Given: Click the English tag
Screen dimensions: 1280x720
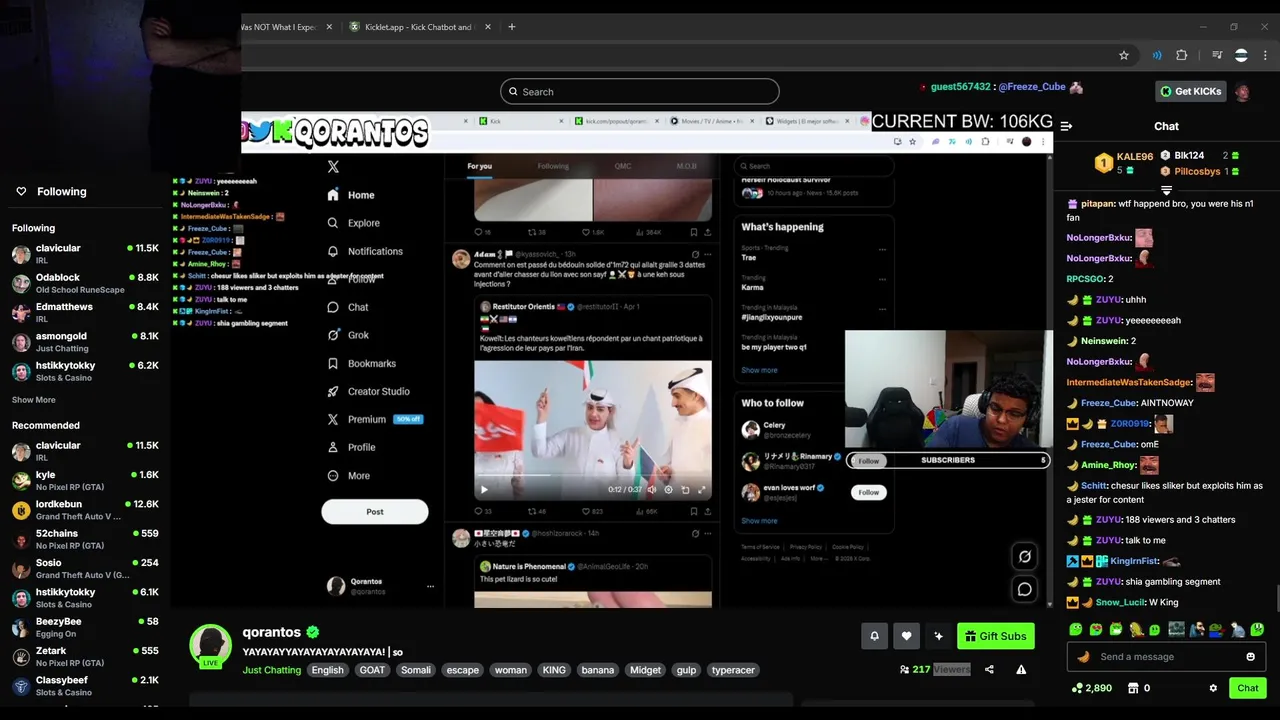Looking at the screenshot, I should tap(327, 670).
